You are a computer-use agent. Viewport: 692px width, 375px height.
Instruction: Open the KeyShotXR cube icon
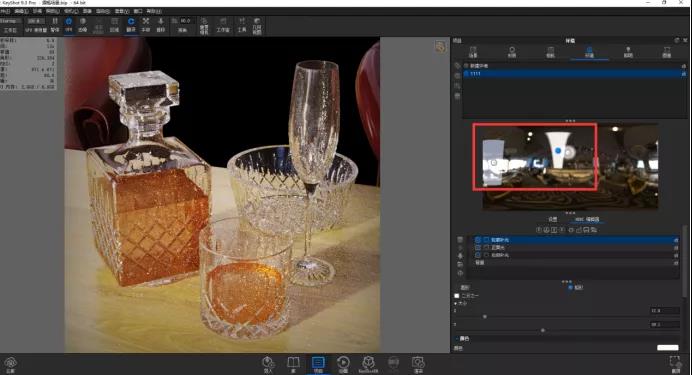(x=368, y=363)
